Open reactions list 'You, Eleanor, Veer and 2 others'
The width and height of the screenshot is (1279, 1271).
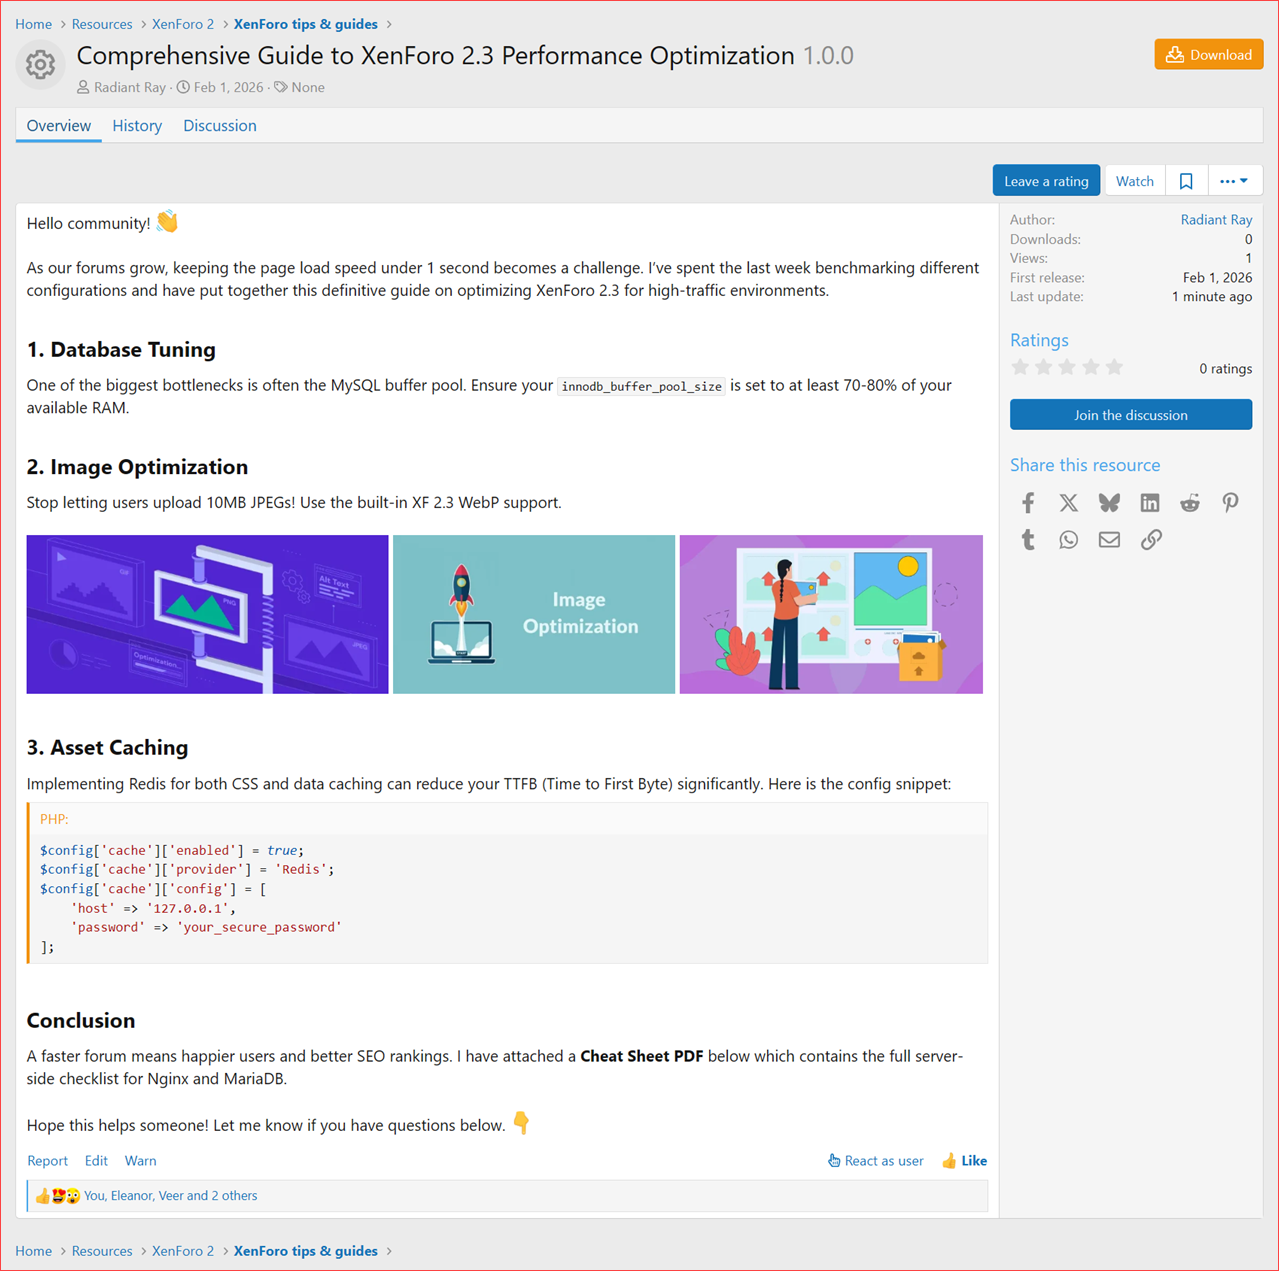pyautogui.click(x=171, y=1196)
